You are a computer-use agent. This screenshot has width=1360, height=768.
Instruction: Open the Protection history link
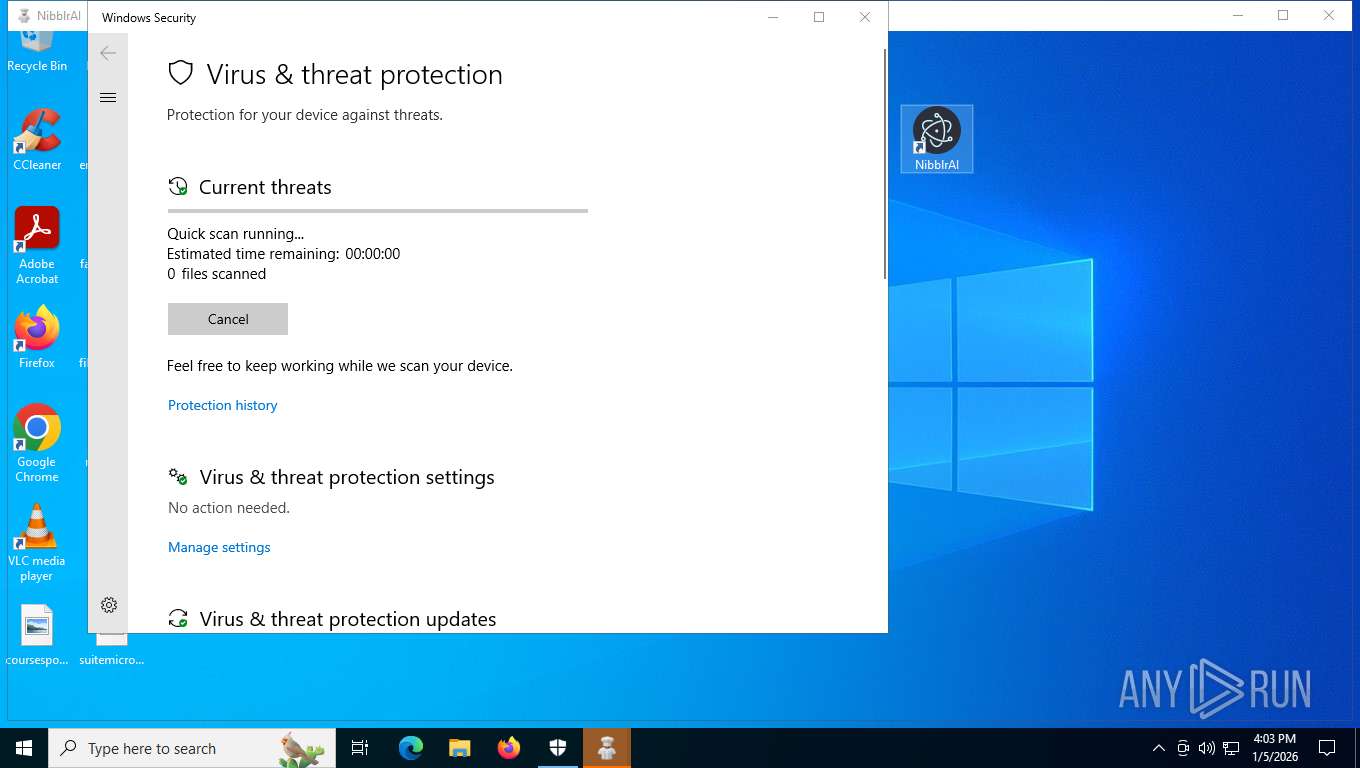222,405
